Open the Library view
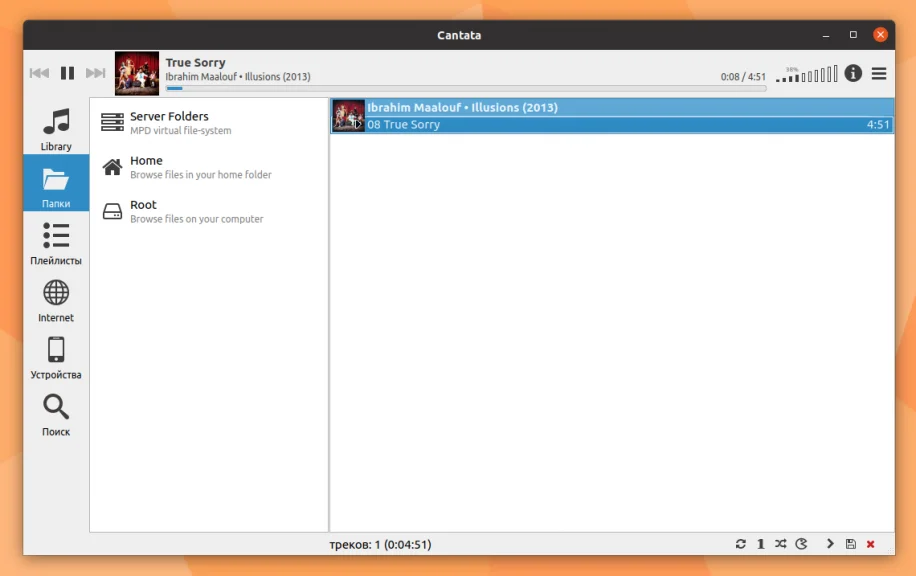The image size is (916, 576). click(56, 129)
